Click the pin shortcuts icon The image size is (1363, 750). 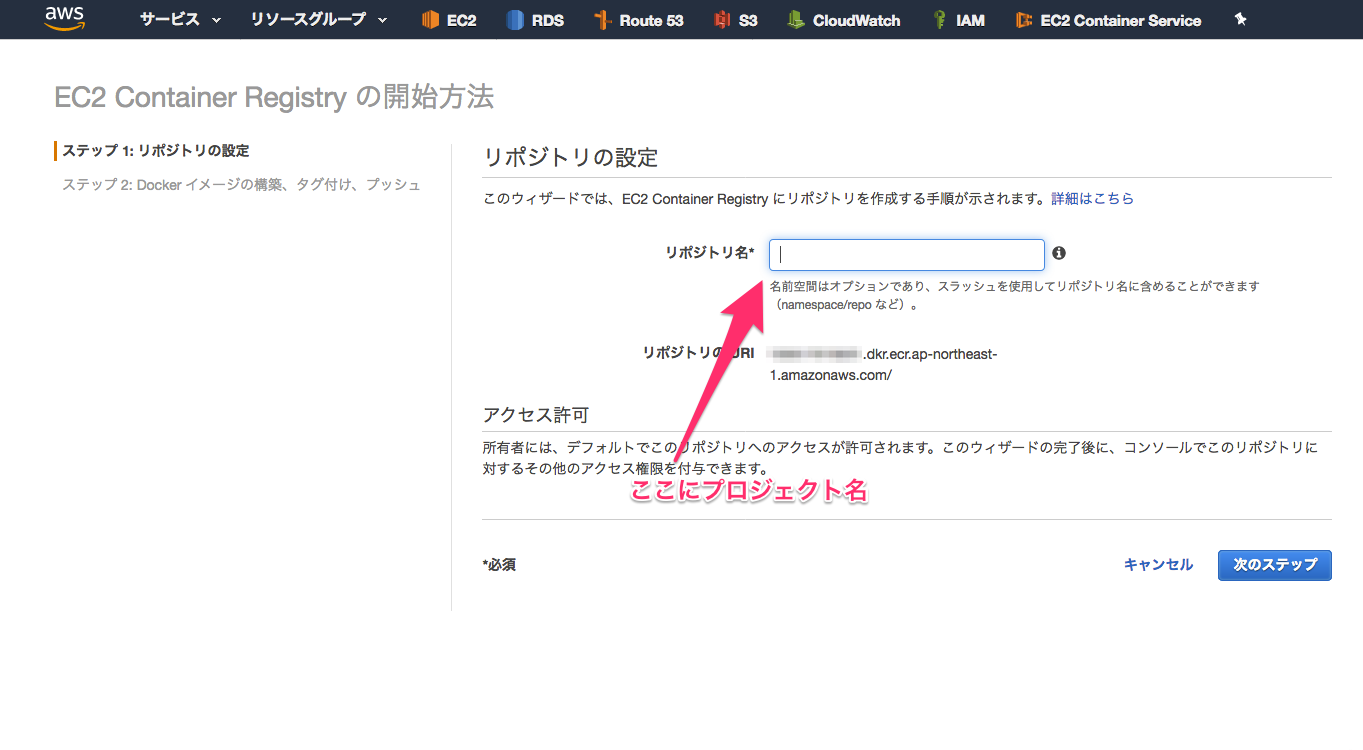1241,19
